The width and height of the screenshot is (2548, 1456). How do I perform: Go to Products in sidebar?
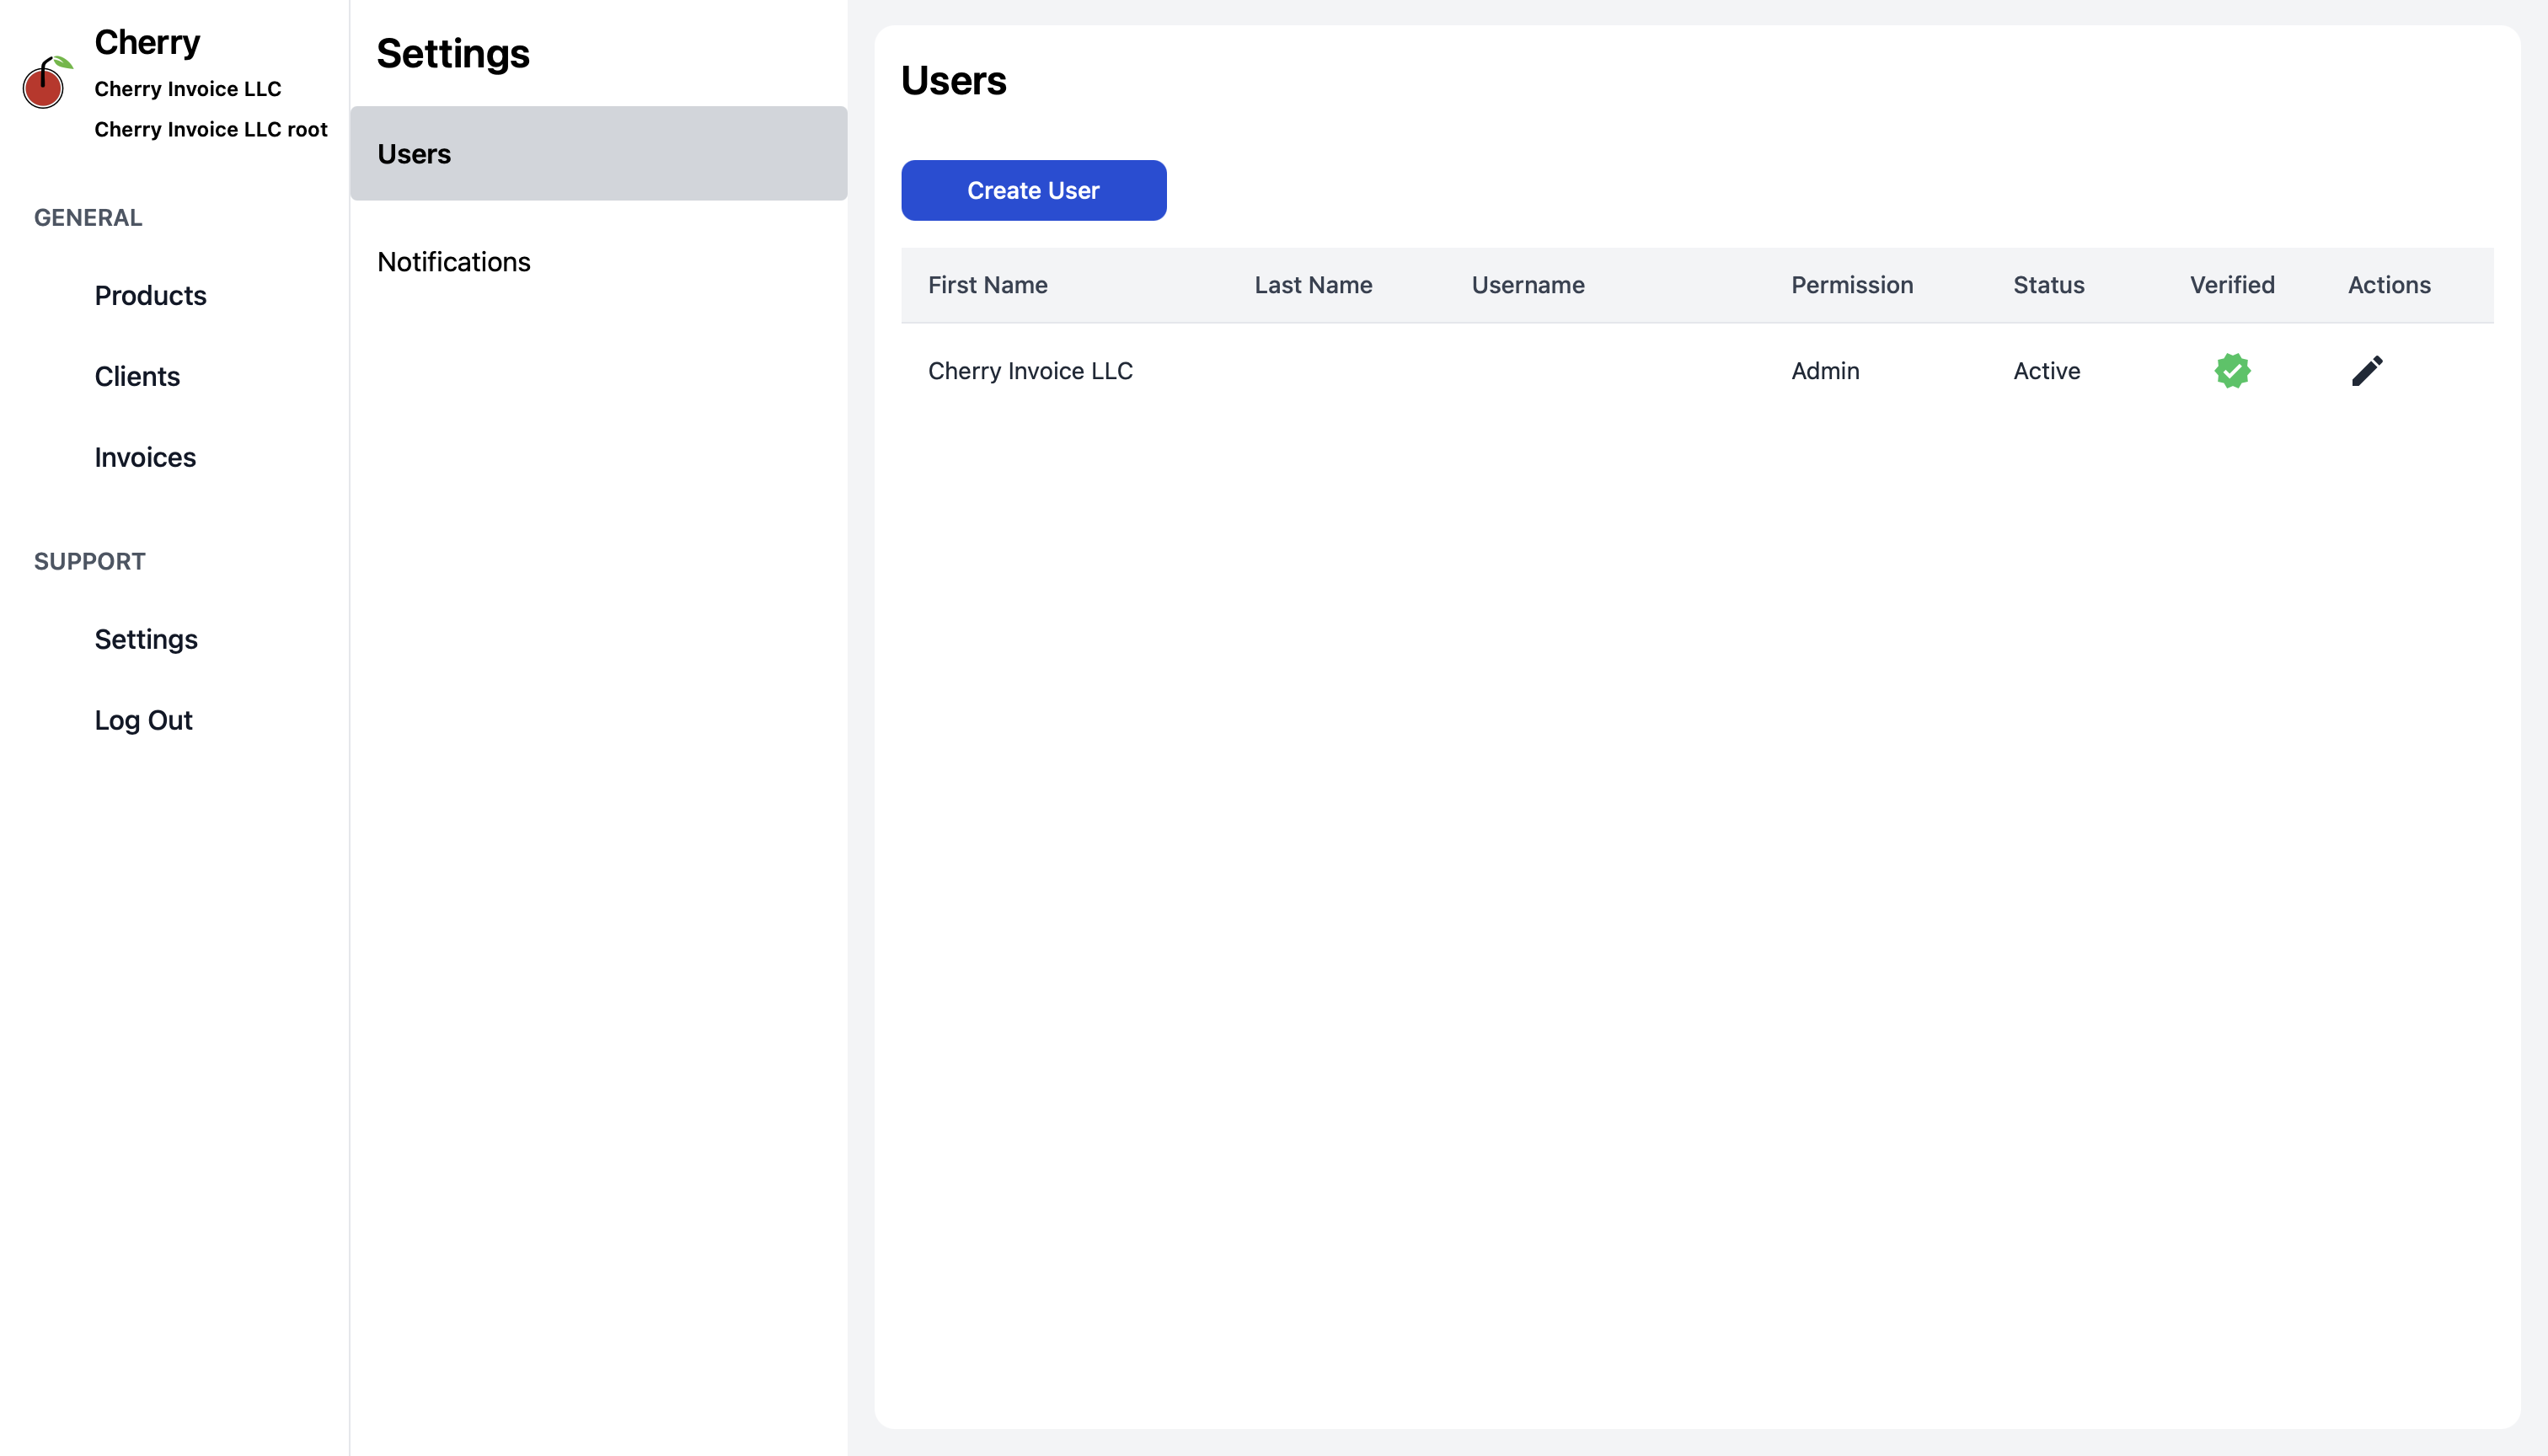(x=150, y=296)
